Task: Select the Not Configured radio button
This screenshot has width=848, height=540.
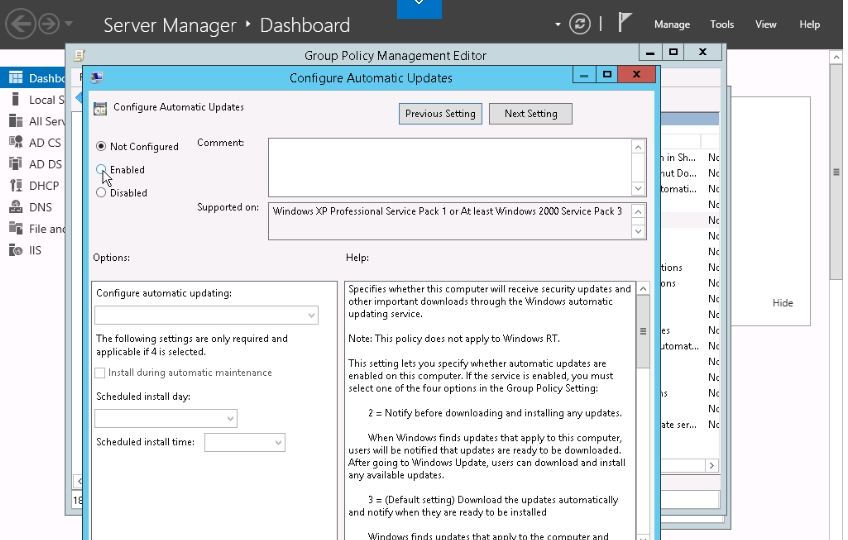Action: tap(101, 146)
